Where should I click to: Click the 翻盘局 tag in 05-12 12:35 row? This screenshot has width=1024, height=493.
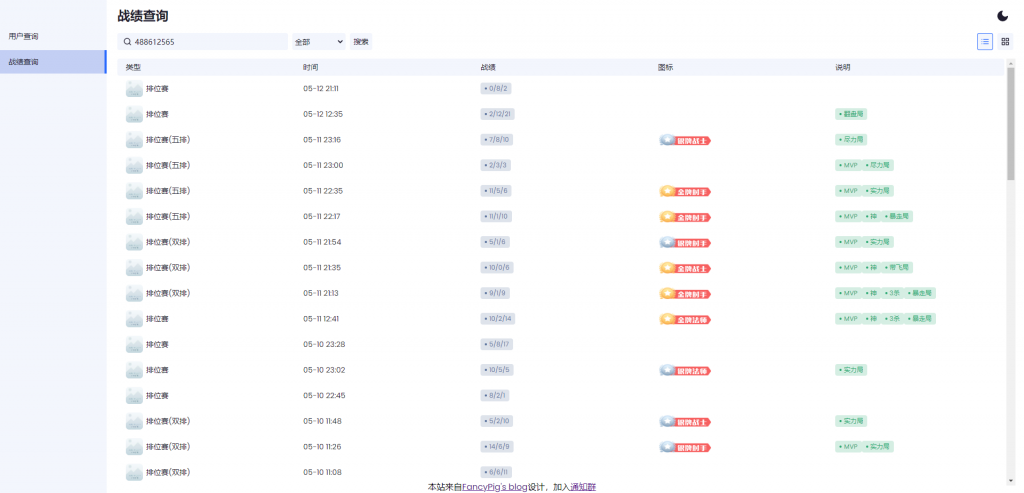851,114
